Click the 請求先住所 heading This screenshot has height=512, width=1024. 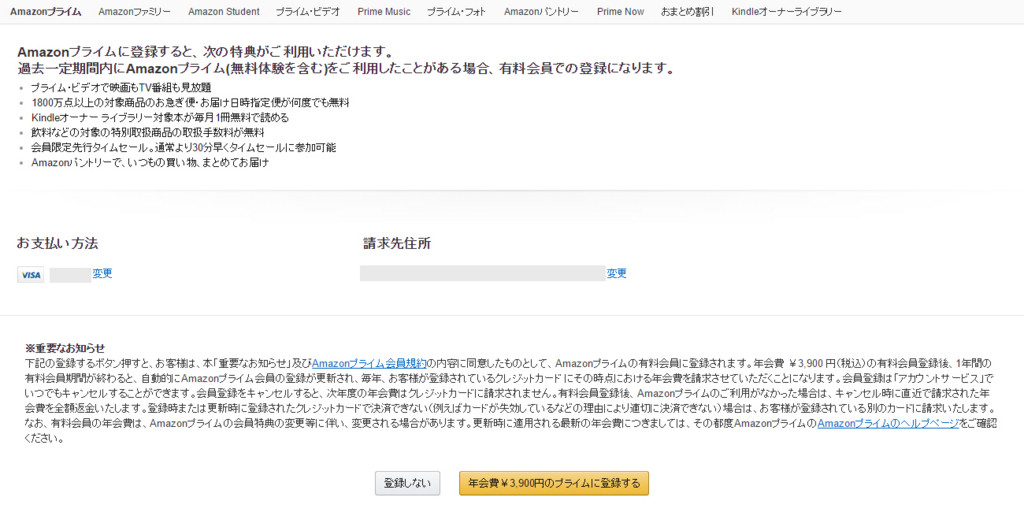coord(397,244)
